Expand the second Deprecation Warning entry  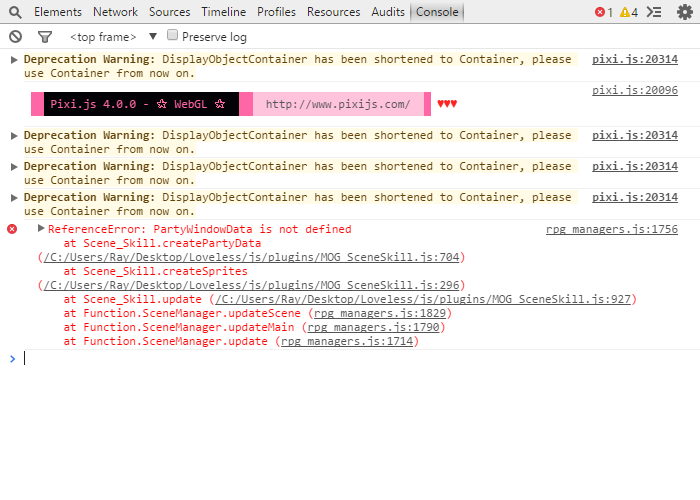[x=14, y=136]
